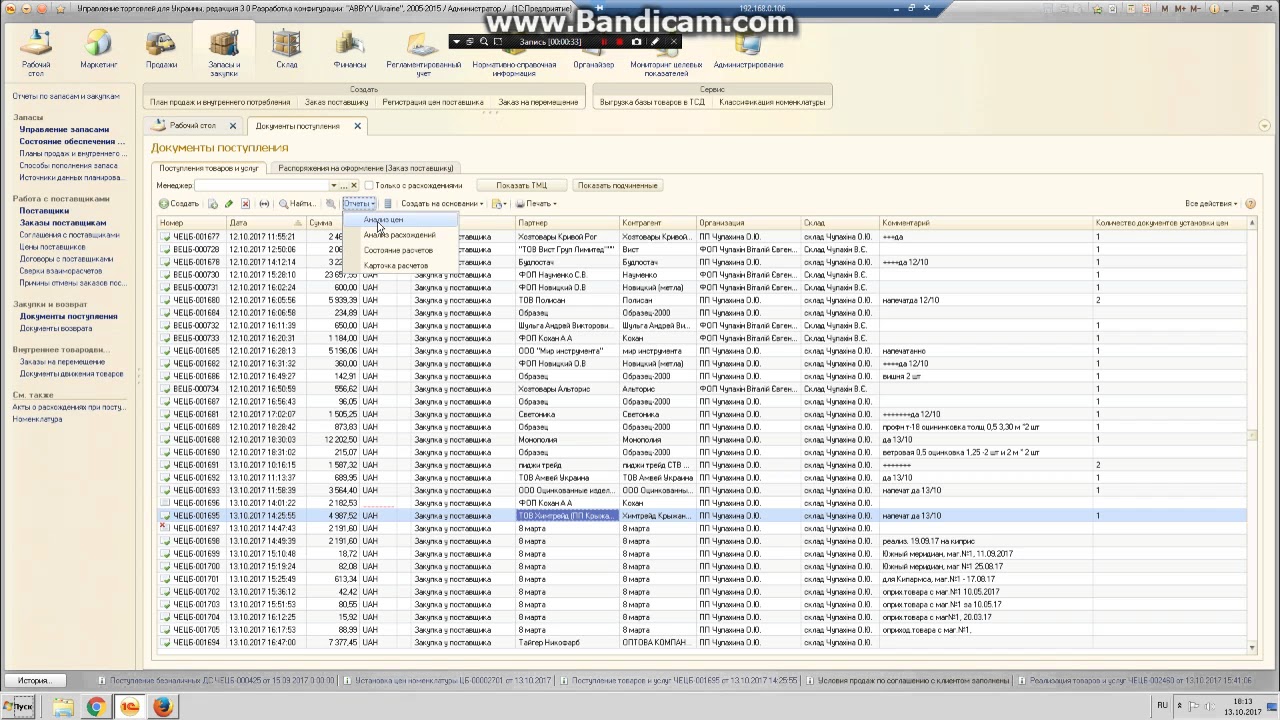This screenshot has width=1280, height=720.
Task: Open the Маркетинг section
Action: tap(98, 50)
